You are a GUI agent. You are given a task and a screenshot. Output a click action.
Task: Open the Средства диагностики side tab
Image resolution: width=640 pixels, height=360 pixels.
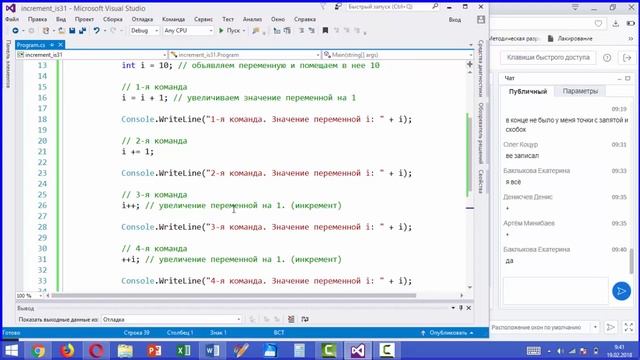pyautogui.click(x=481, y=69)
